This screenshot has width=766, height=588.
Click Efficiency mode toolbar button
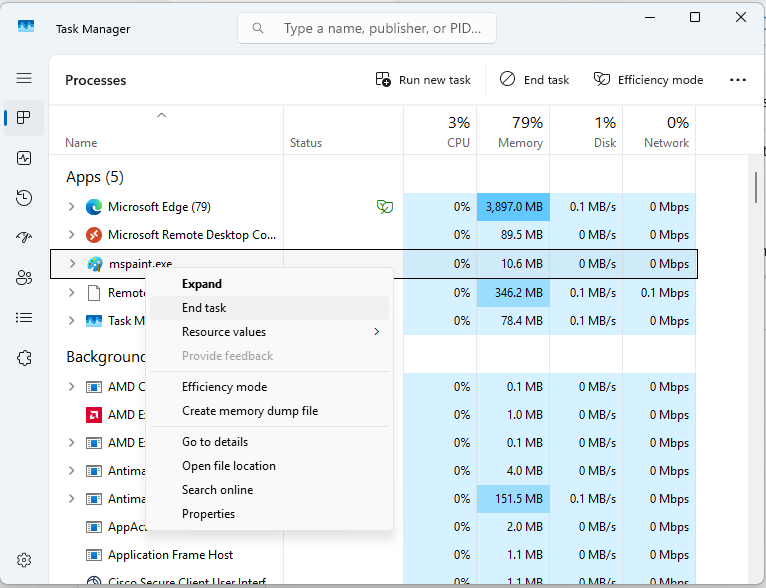point(648,80)
